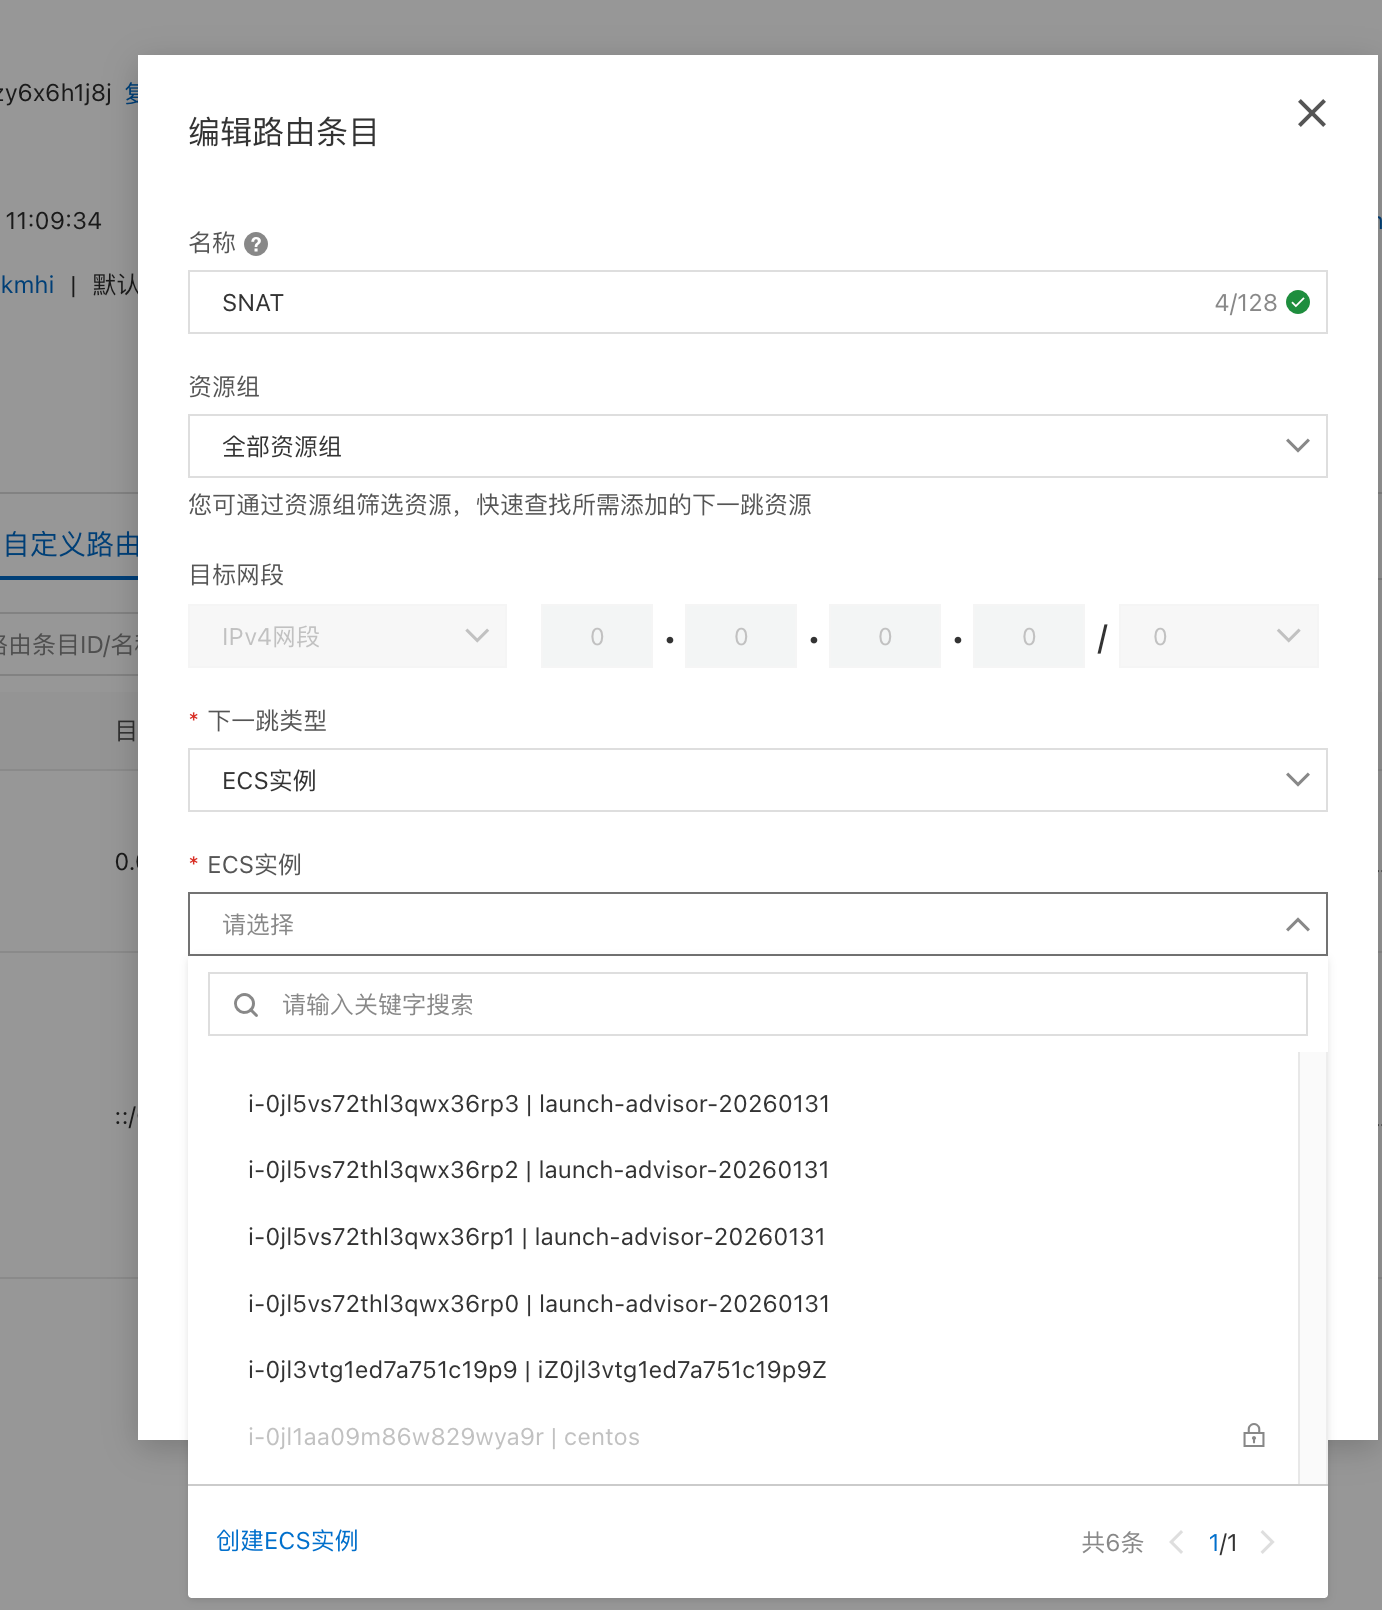Click the help icon next to 名称

coord(256,244)
